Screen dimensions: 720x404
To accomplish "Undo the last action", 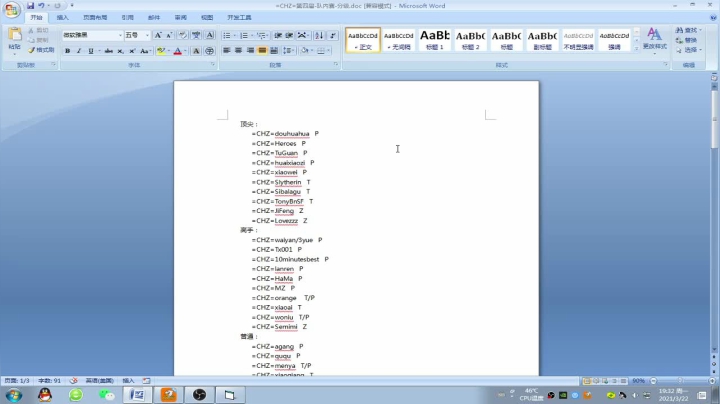I will pos(41,6).
